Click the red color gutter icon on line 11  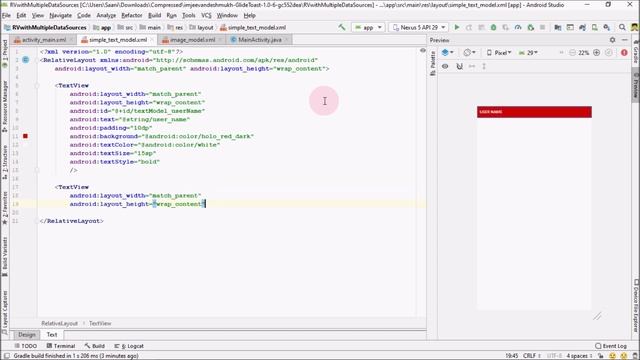[x=25, y=136]
